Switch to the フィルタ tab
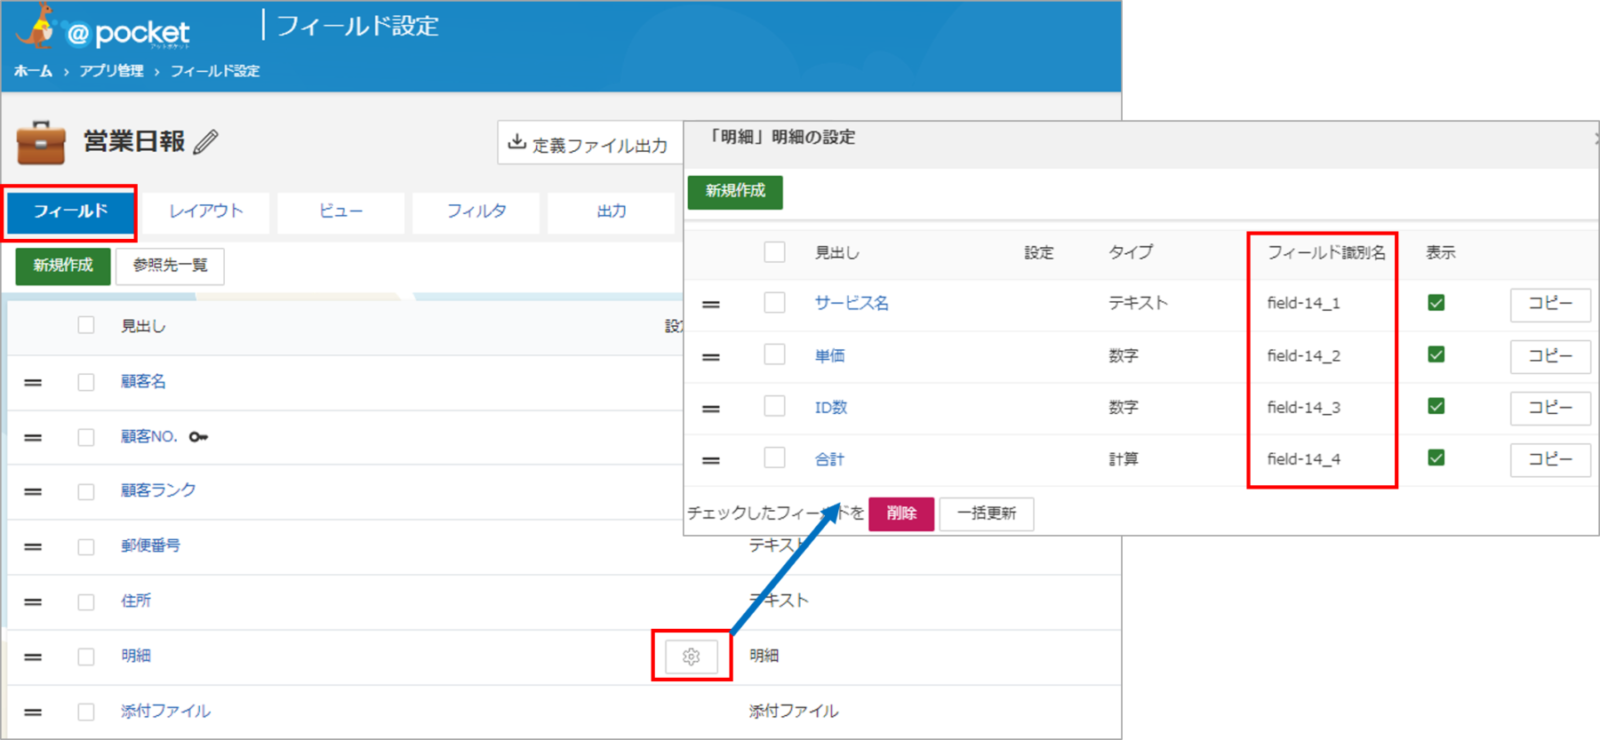The image size is (1600, 740). click(x=476, y=212)
